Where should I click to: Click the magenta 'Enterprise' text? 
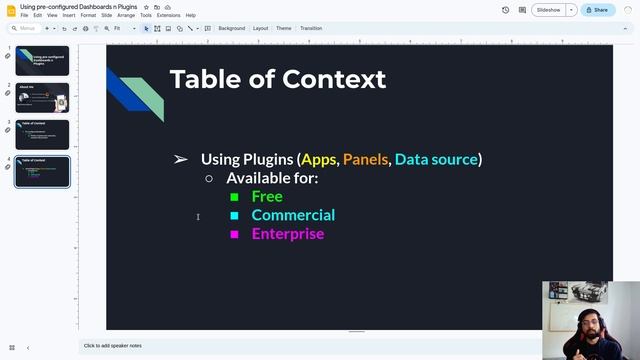point(288,234)
